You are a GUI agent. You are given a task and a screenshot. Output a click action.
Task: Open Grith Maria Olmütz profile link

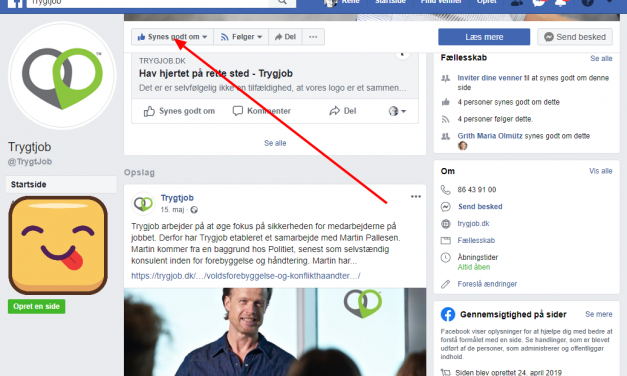[490, 136]
